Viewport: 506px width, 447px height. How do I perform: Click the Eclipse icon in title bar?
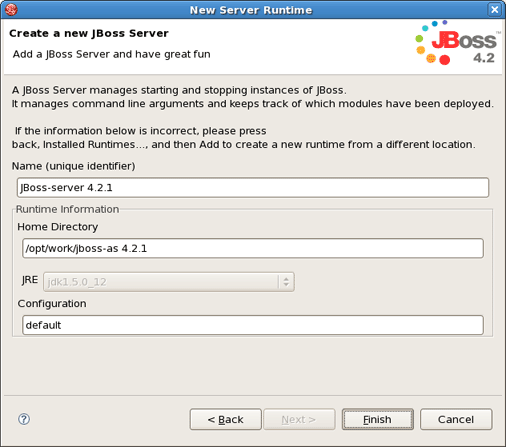pyautogui.click(x=11, y=10)
